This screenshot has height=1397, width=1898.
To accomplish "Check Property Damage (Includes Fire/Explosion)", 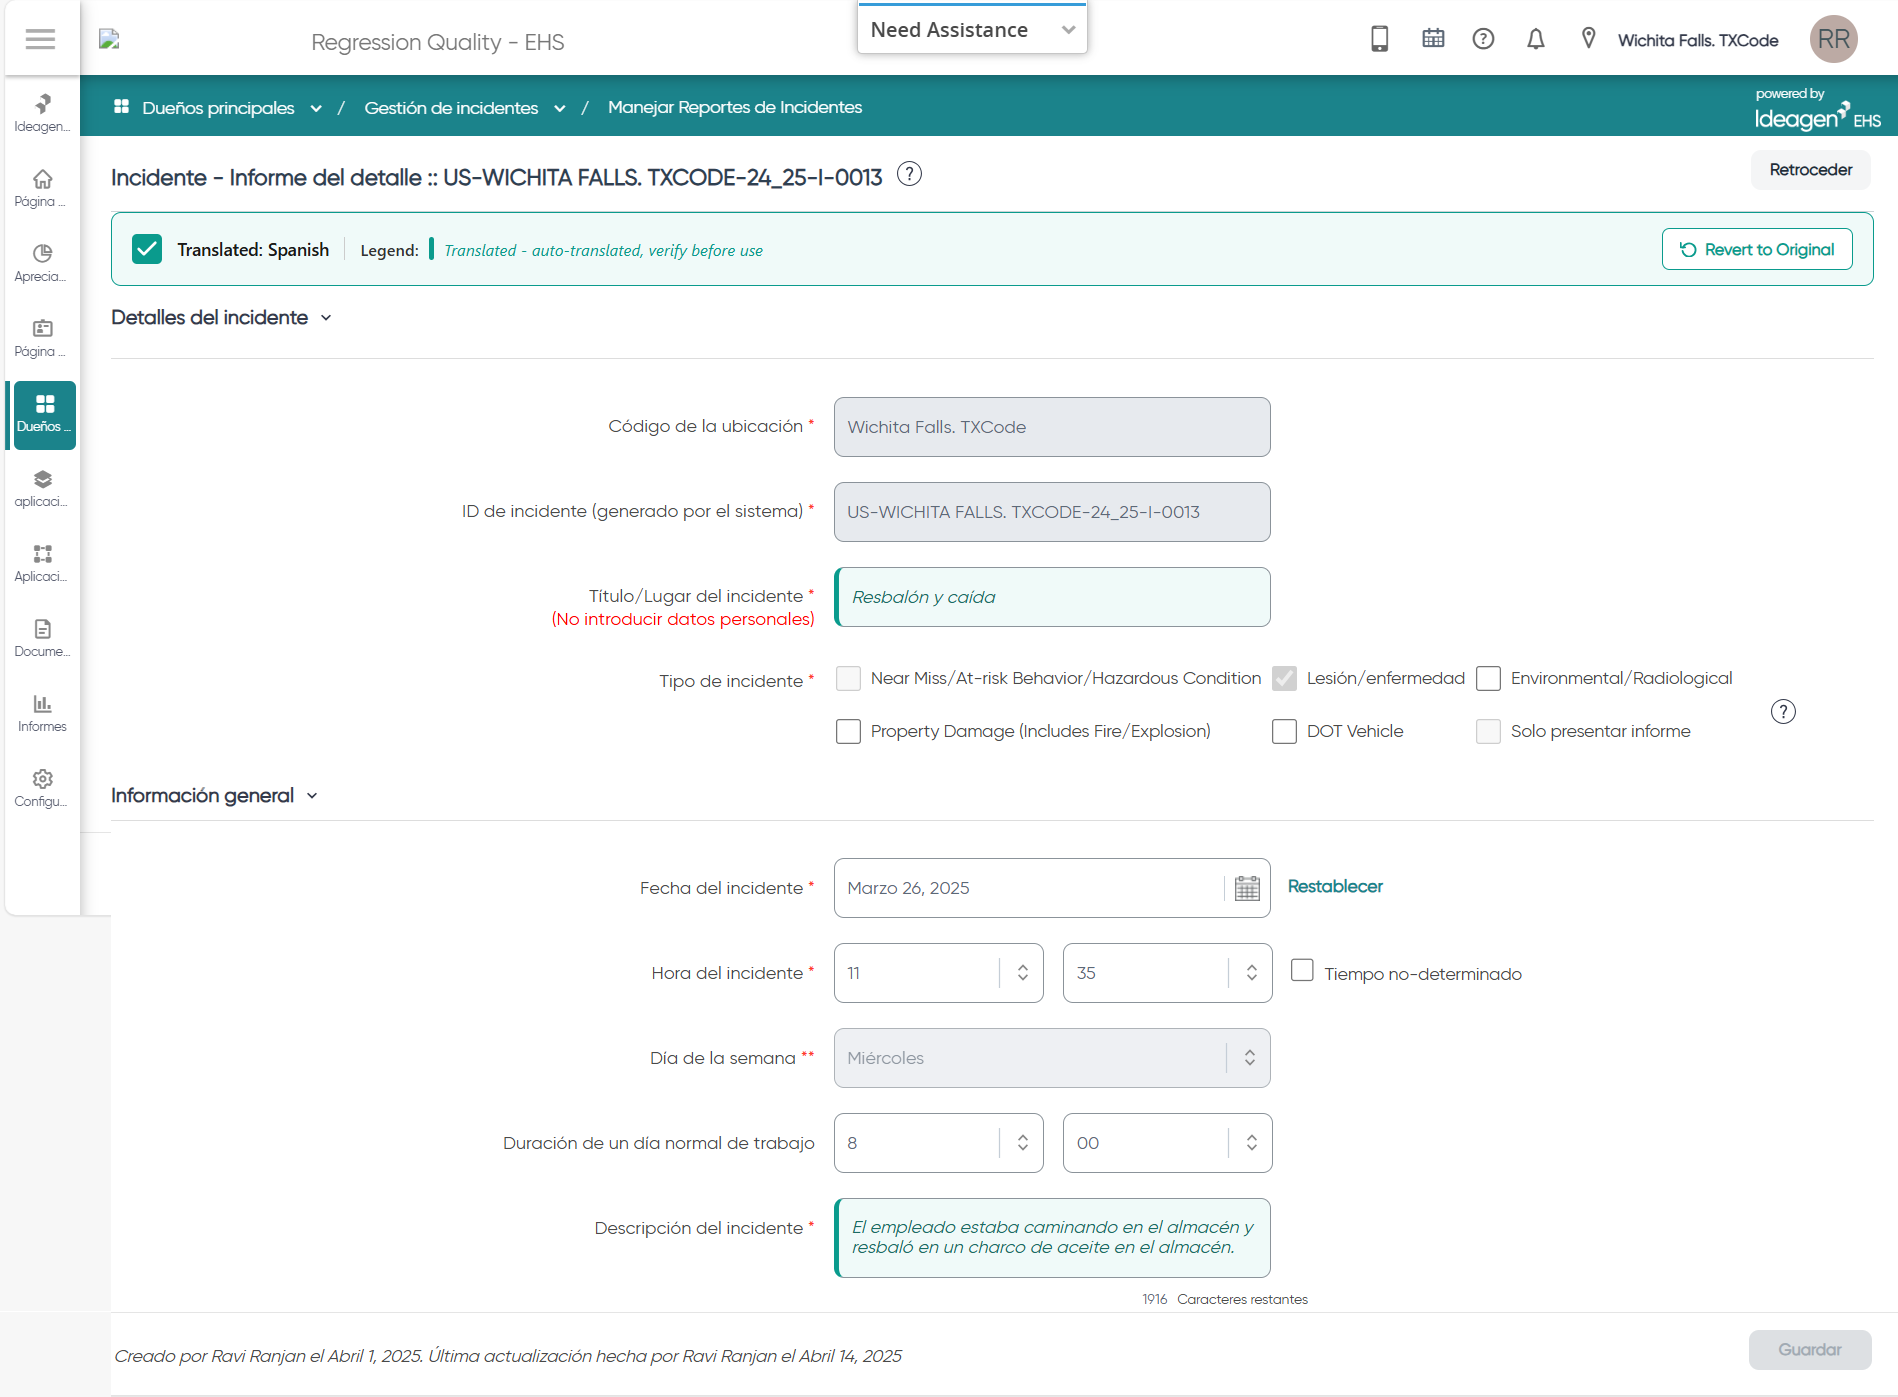I will tap(848, 731).
